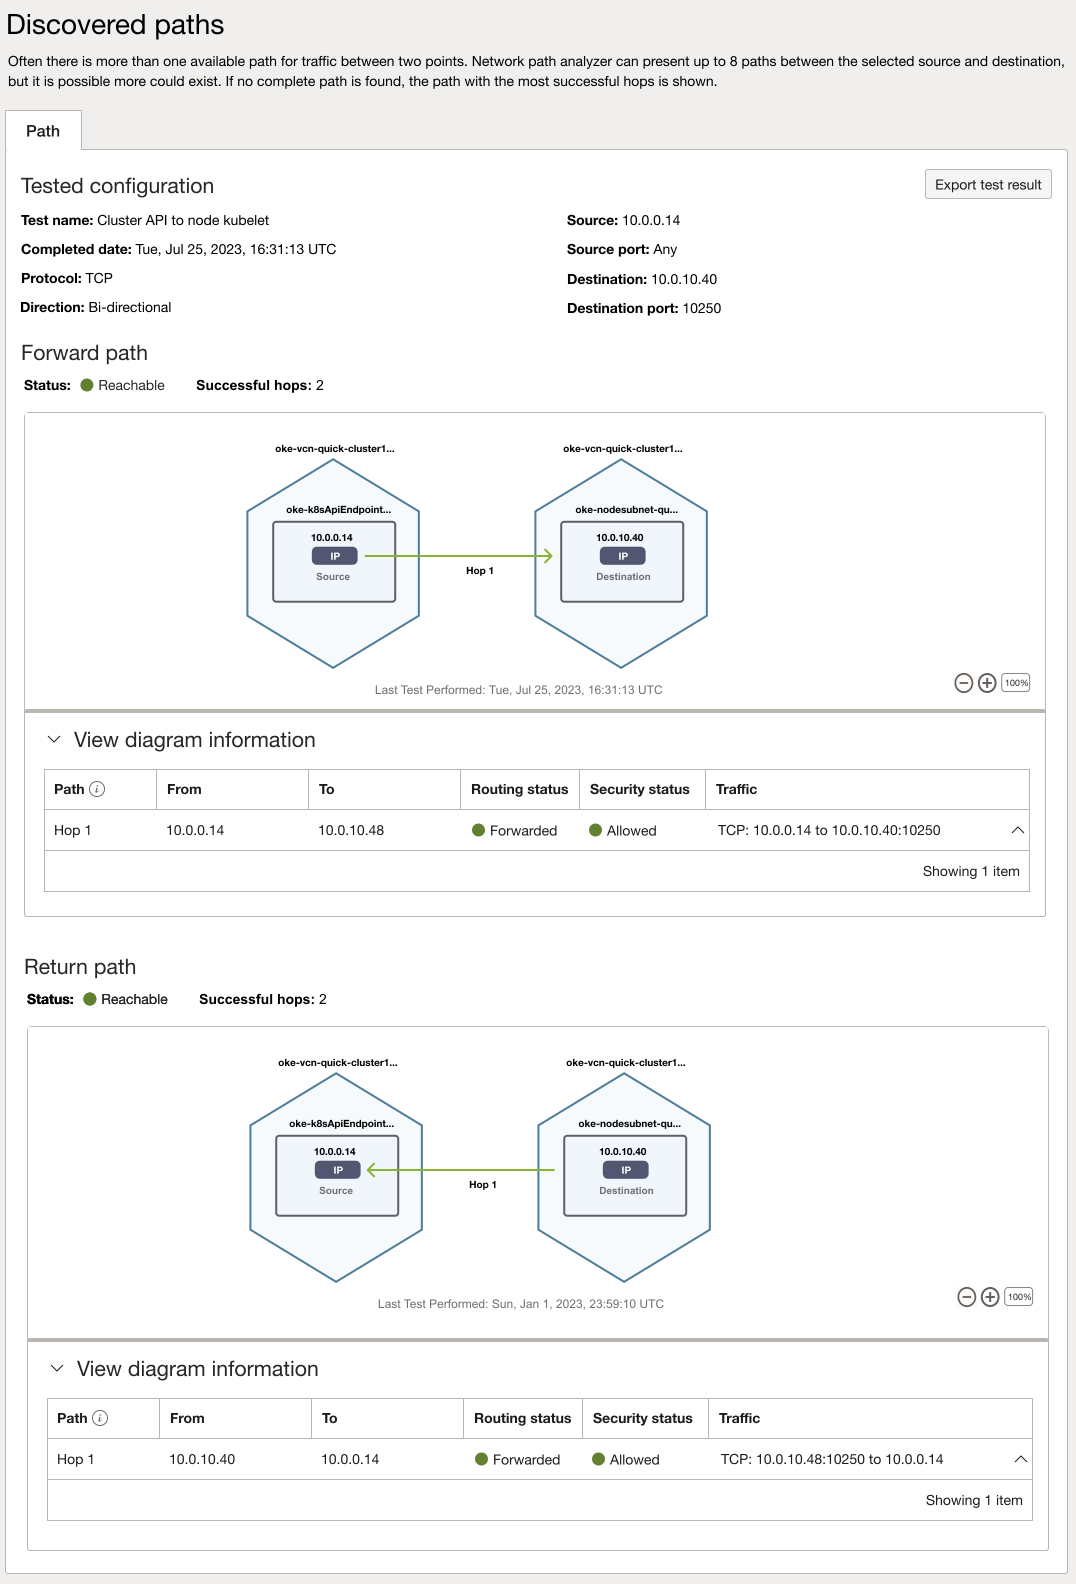Reset return path diagram to 100%
This screenshot has width=1076, height=1584.
pos(1019,1297)
